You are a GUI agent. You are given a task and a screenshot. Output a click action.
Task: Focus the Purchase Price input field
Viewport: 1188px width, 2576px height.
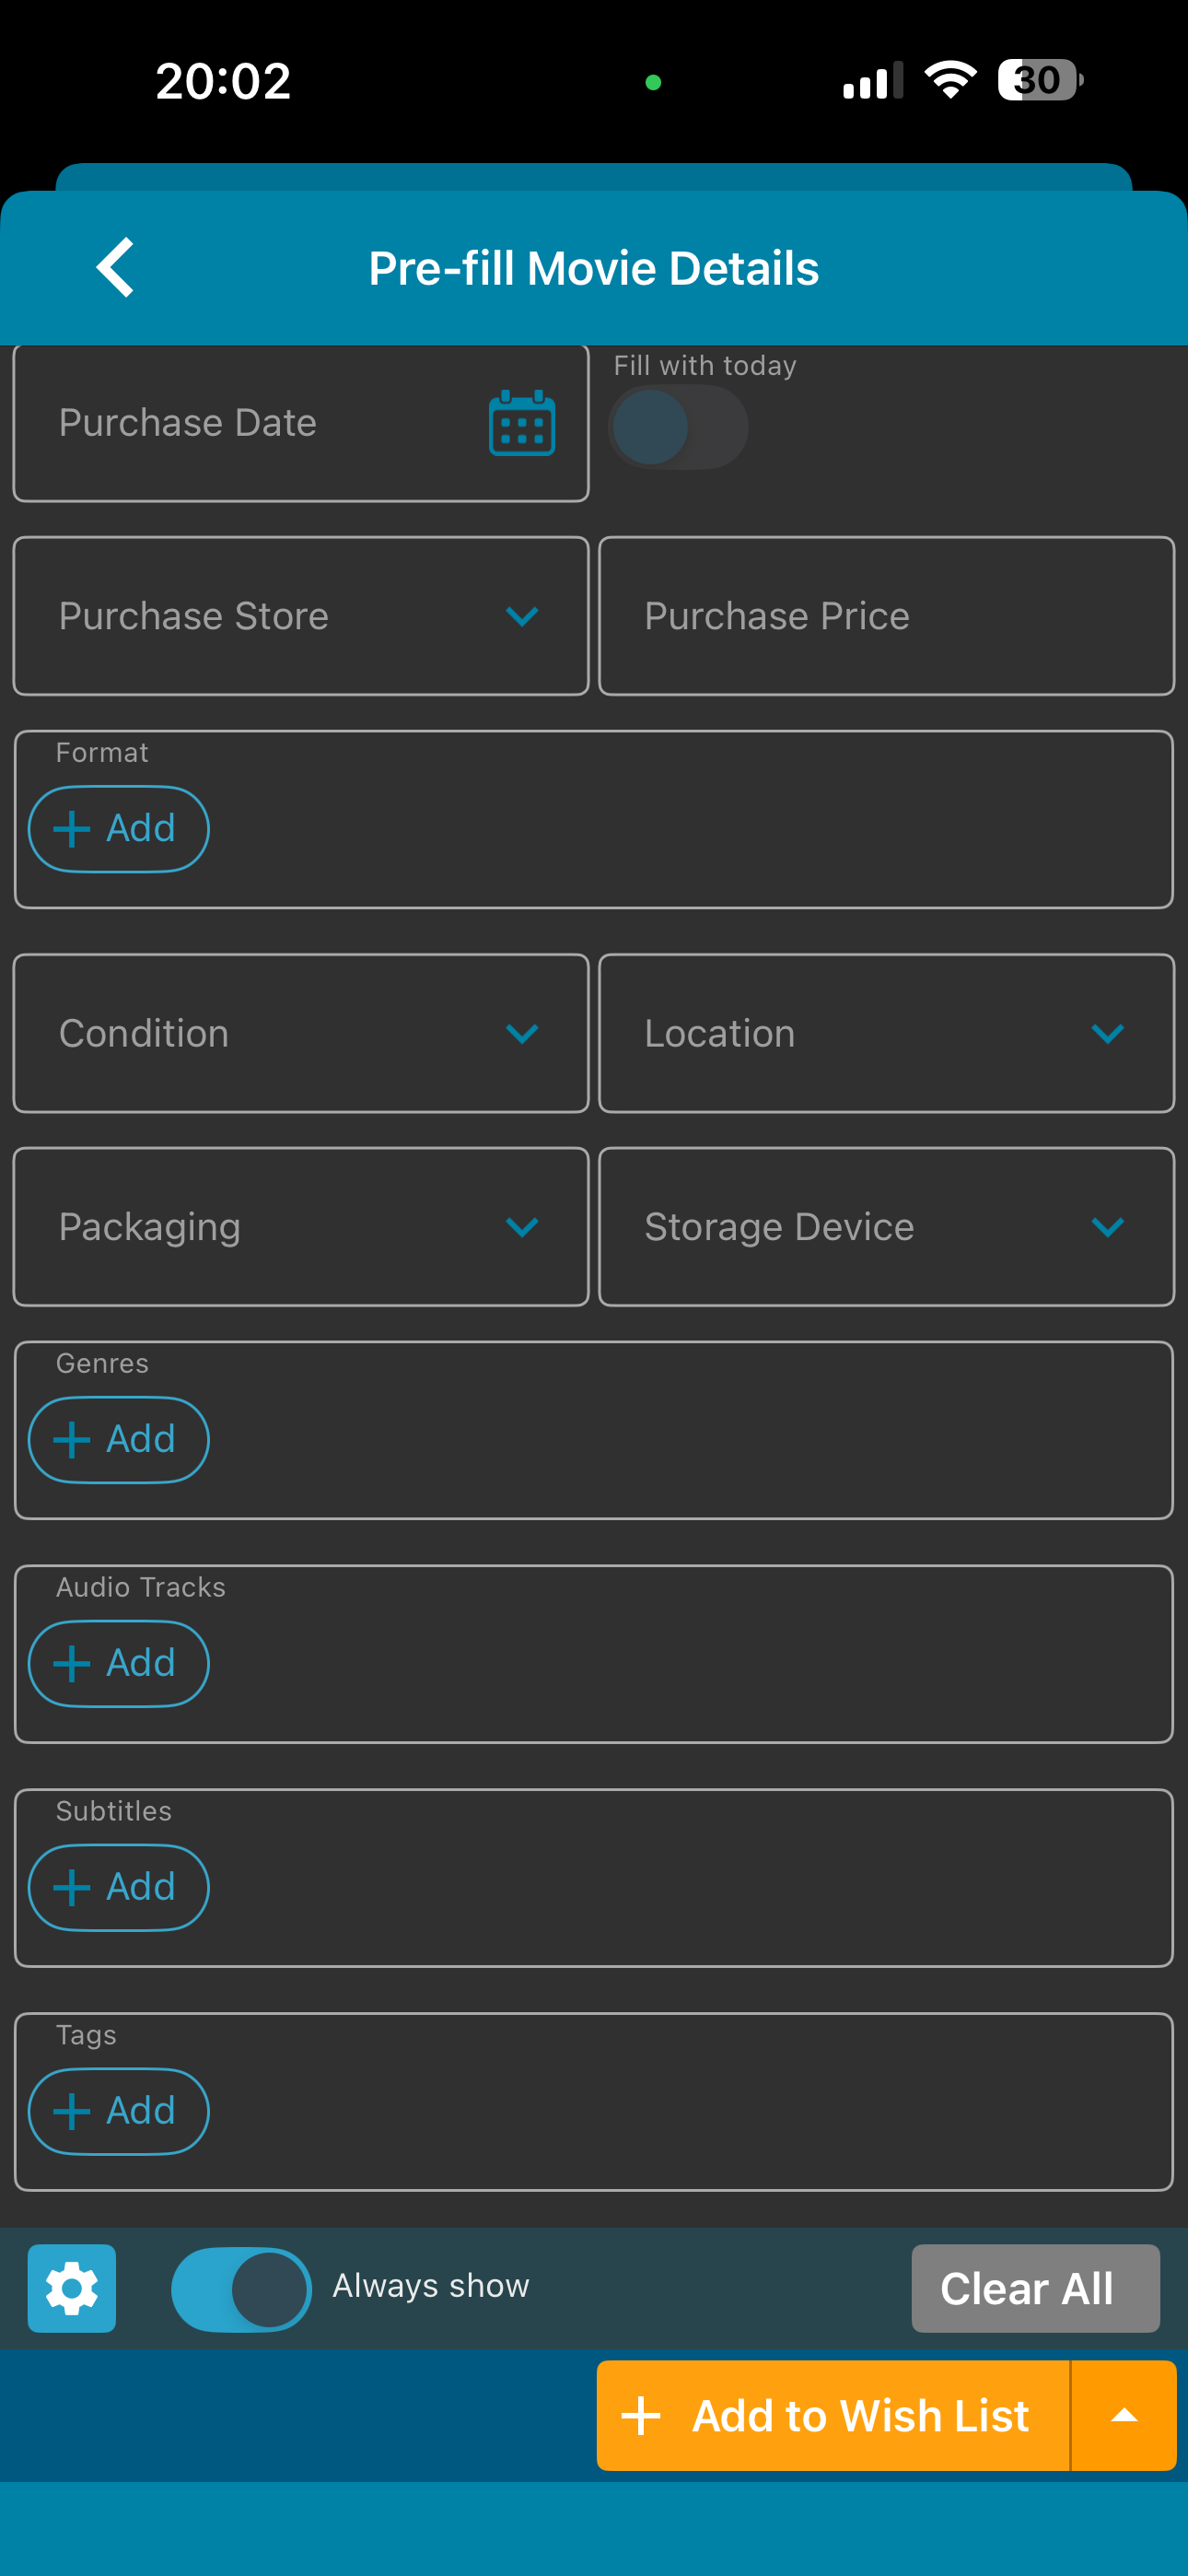(x=886, y=616)
